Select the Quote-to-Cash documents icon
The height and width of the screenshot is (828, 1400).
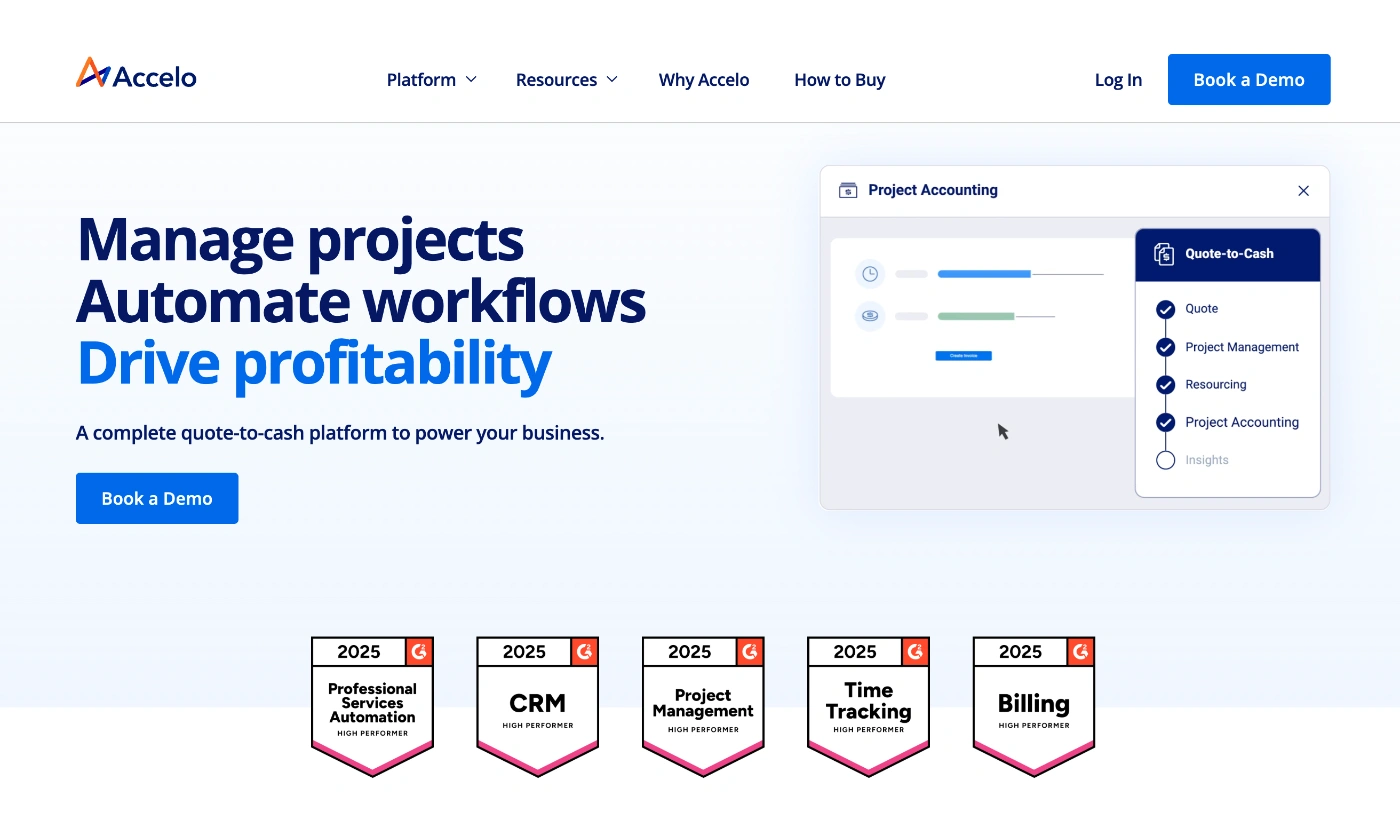(1163, 254)
